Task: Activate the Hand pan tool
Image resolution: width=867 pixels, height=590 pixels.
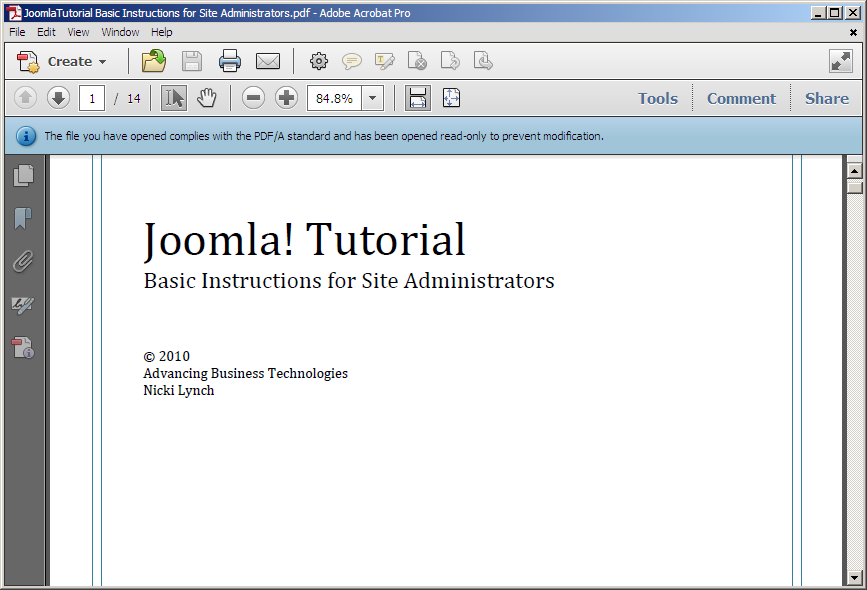Action: pyautogui.click(x=207, y=98)
